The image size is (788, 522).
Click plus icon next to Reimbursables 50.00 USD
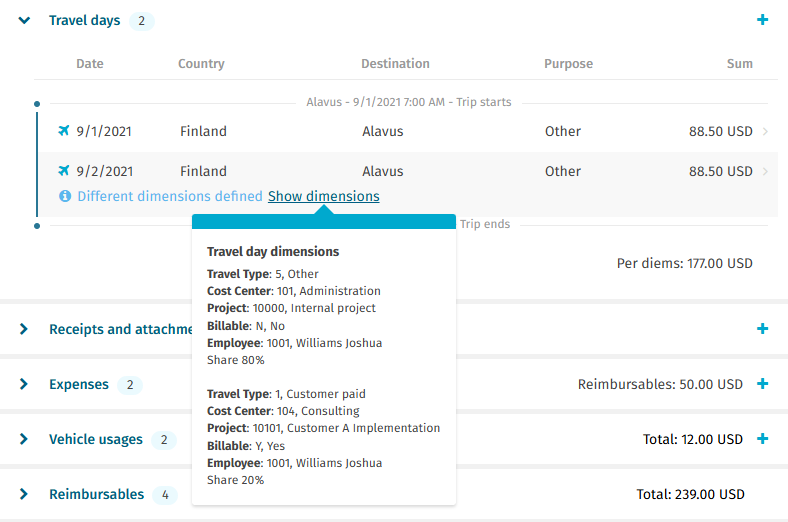point(762,384)
